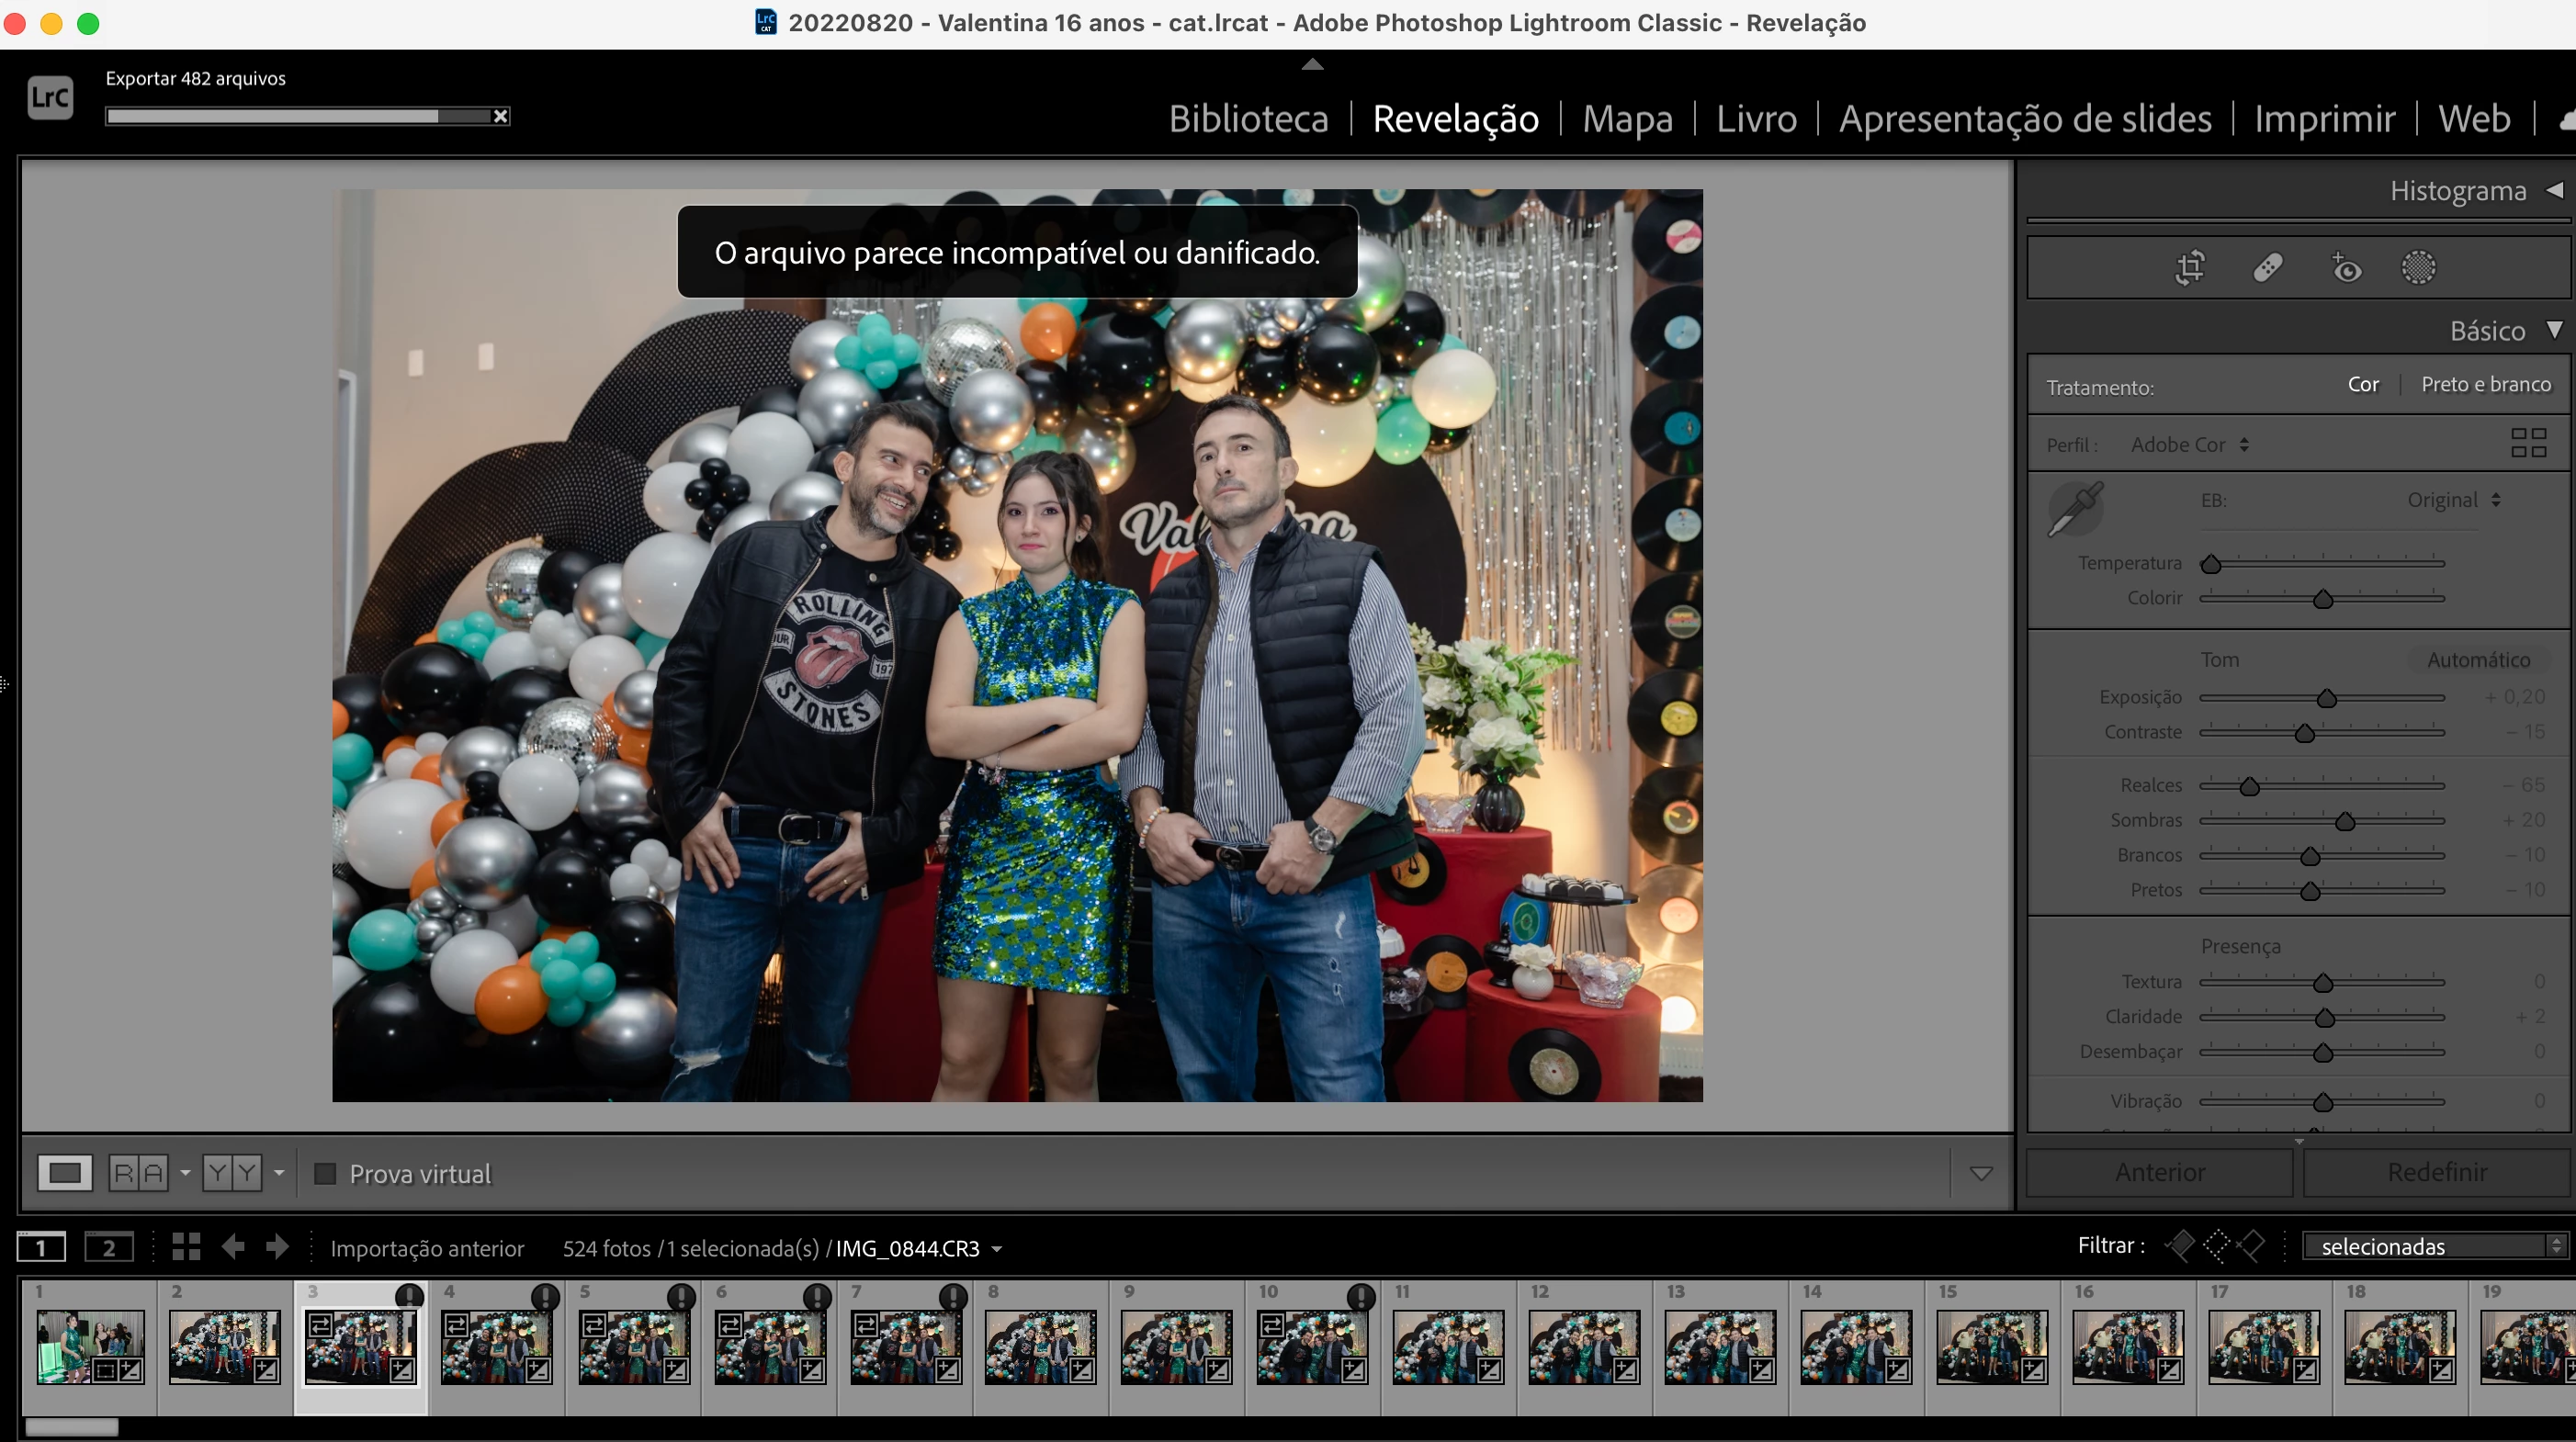Switch to grid view in filmstrip bar
This screenshot has height=1442, width=2576.
[x=186, y=1246]
